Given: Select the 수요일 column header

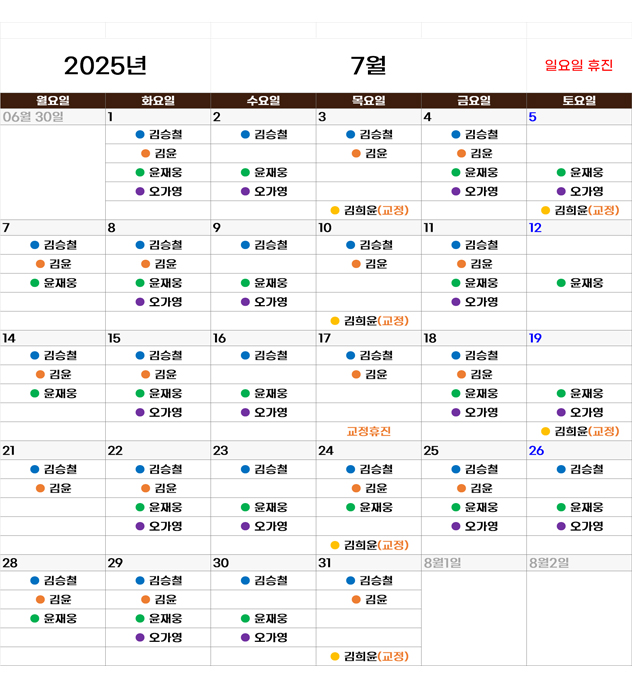Looking at the screenshot, I should (263, 101).
